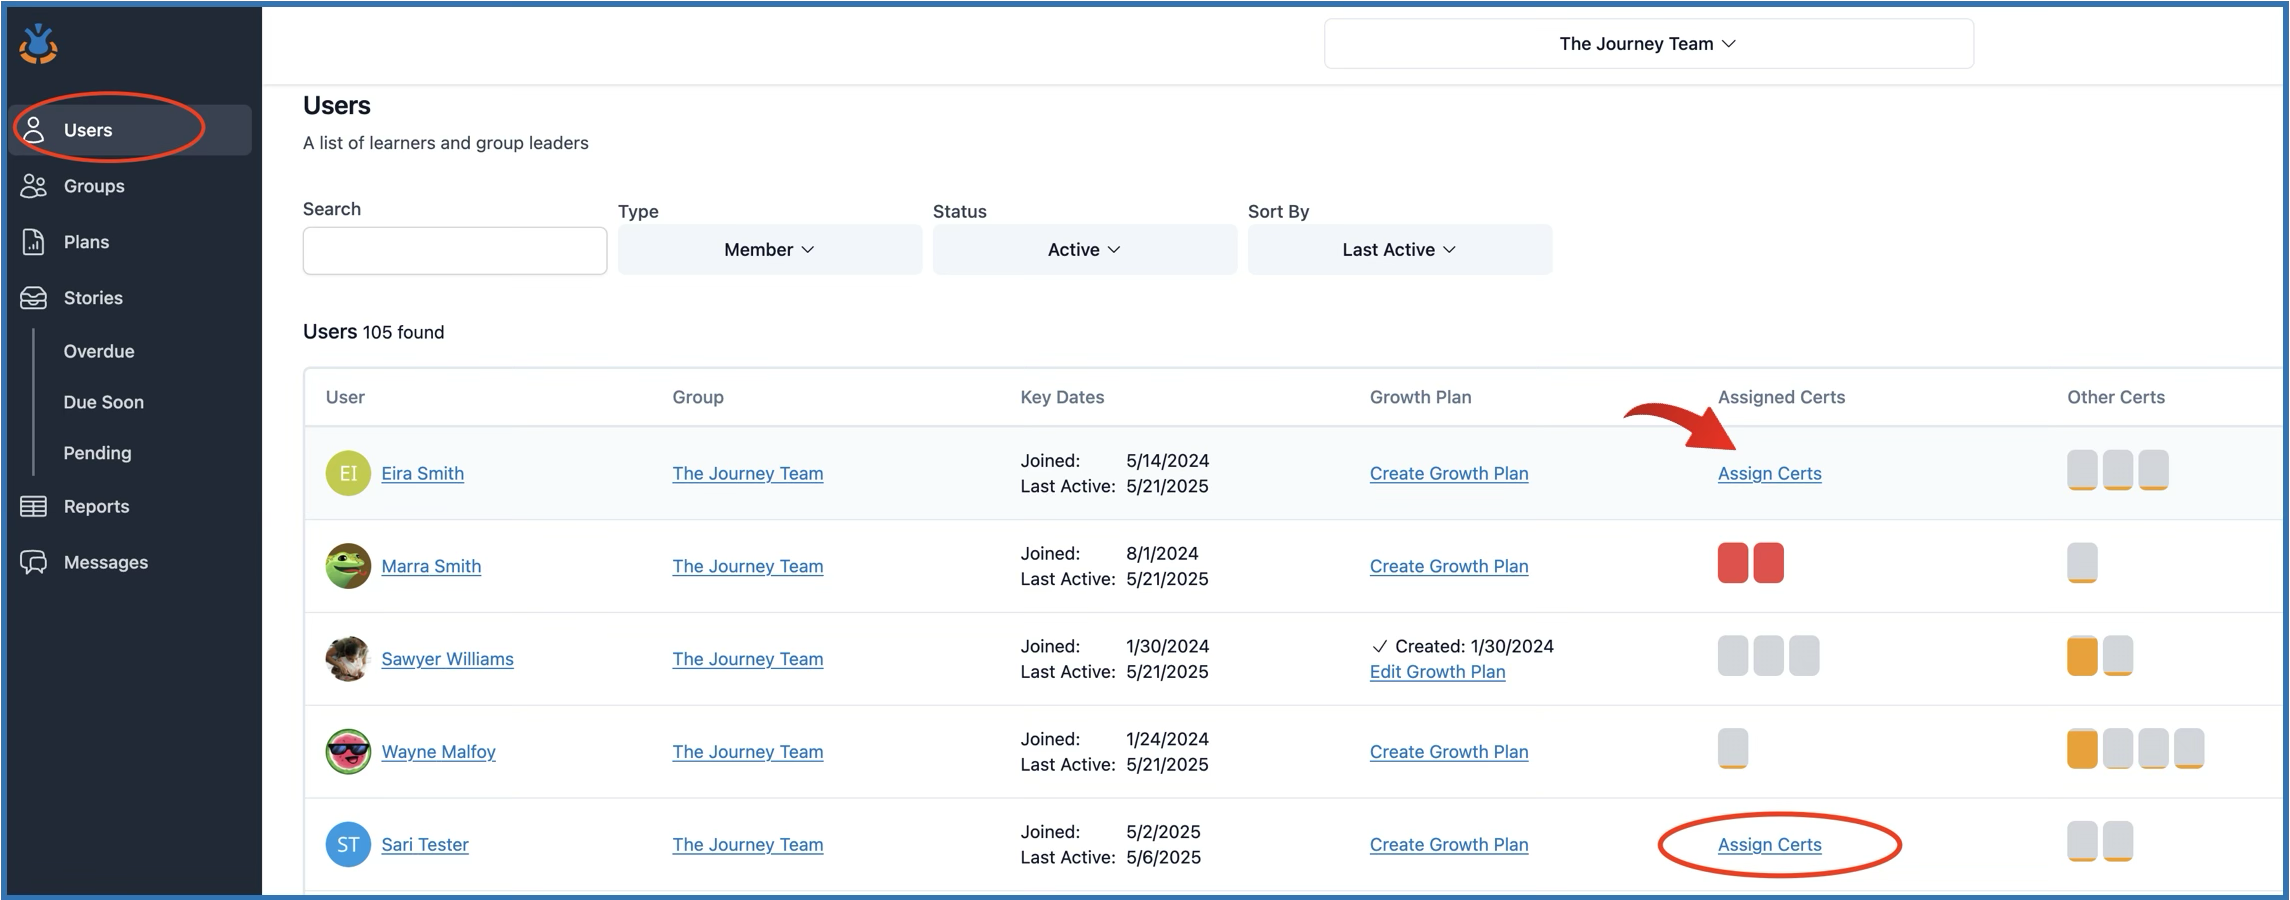Click the Messages chat bubble icon
This screenshot has height=900, width=2290.
34,562
